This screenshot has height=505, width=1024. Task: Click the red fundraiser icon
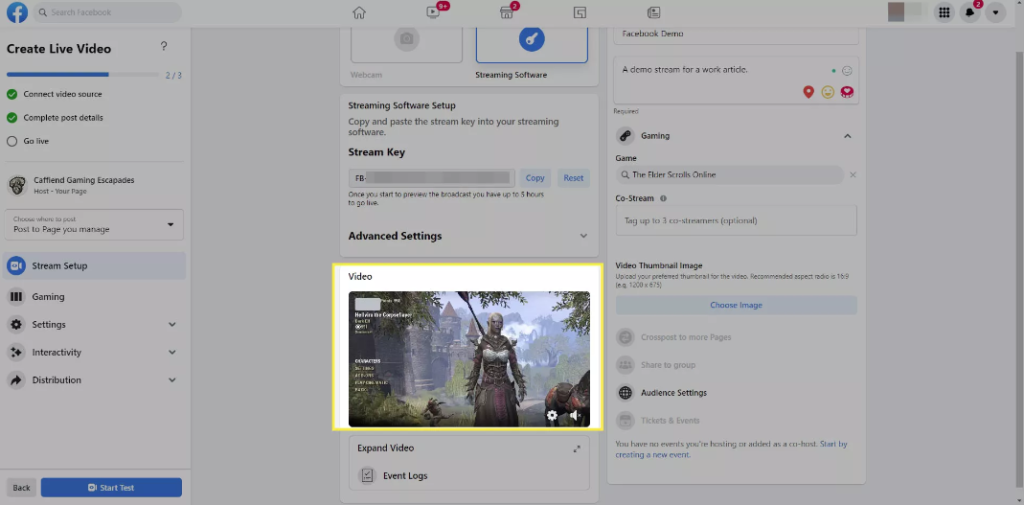click(x=847, y=92)
